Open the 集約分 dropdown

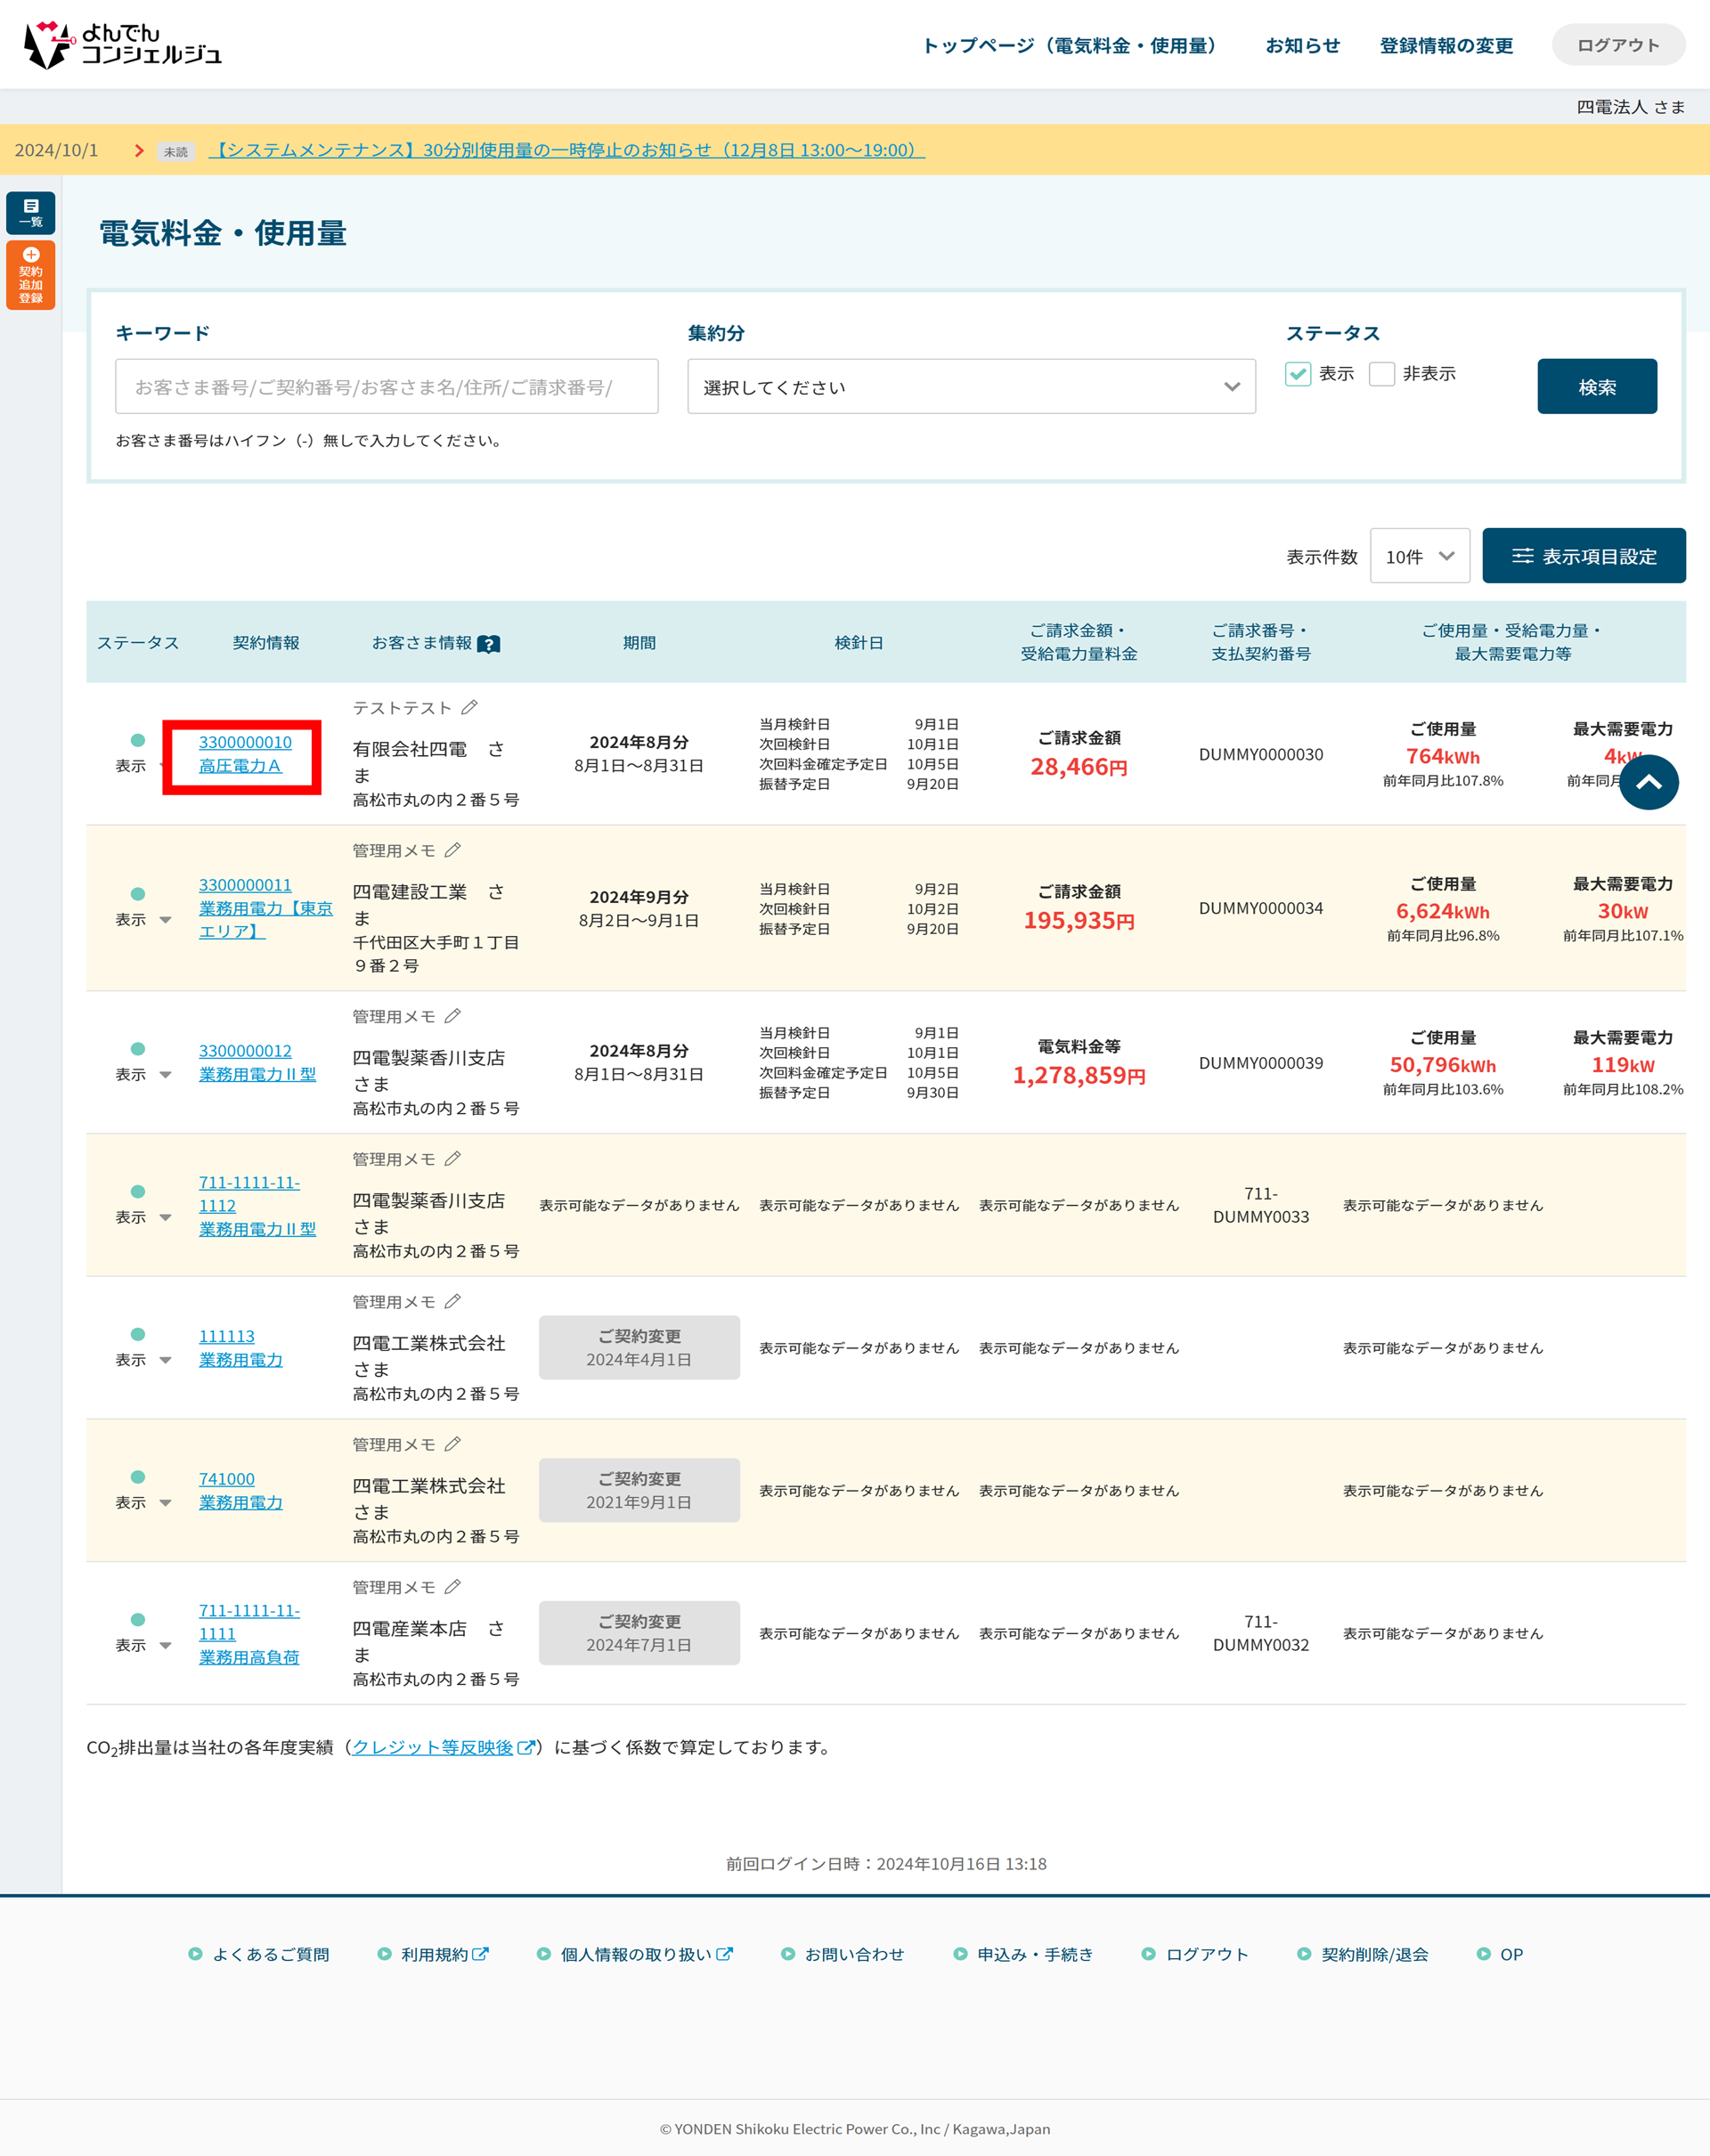970,387
